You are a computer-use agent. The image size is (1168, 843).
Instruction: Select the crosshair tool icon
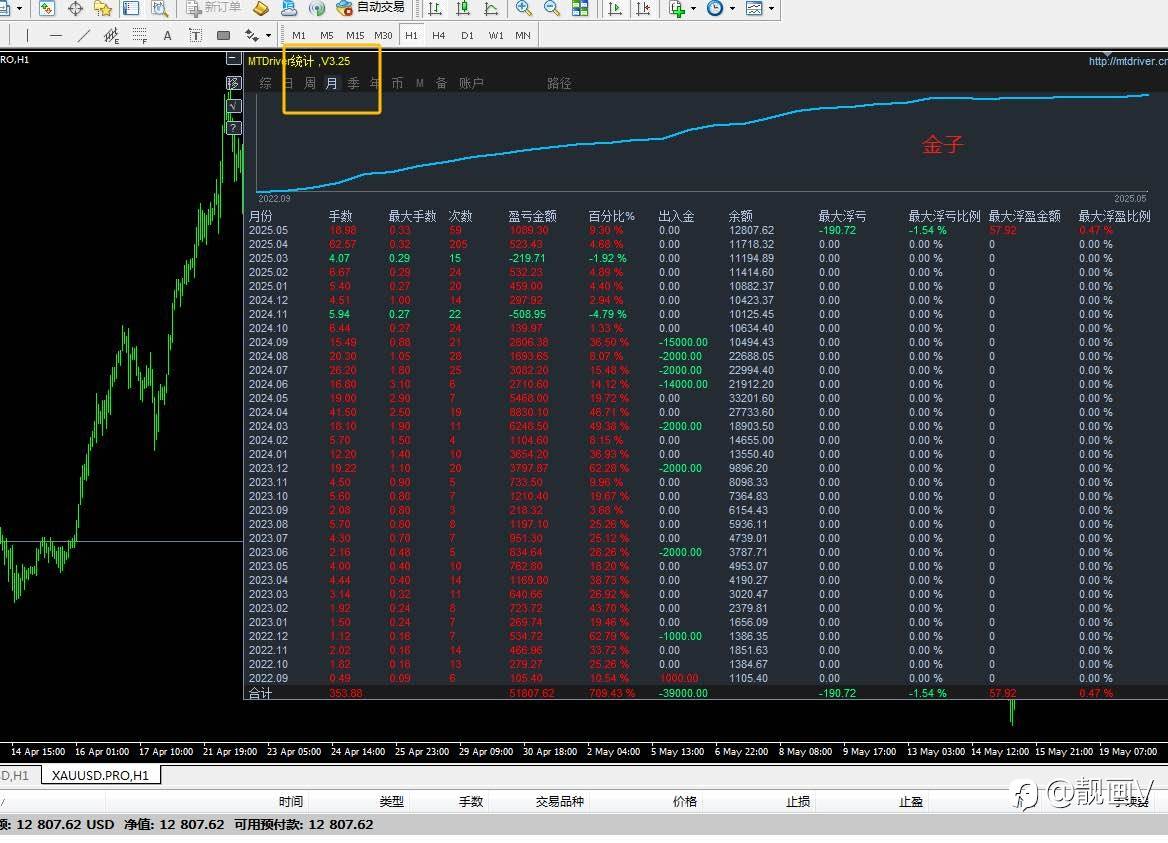75,8
